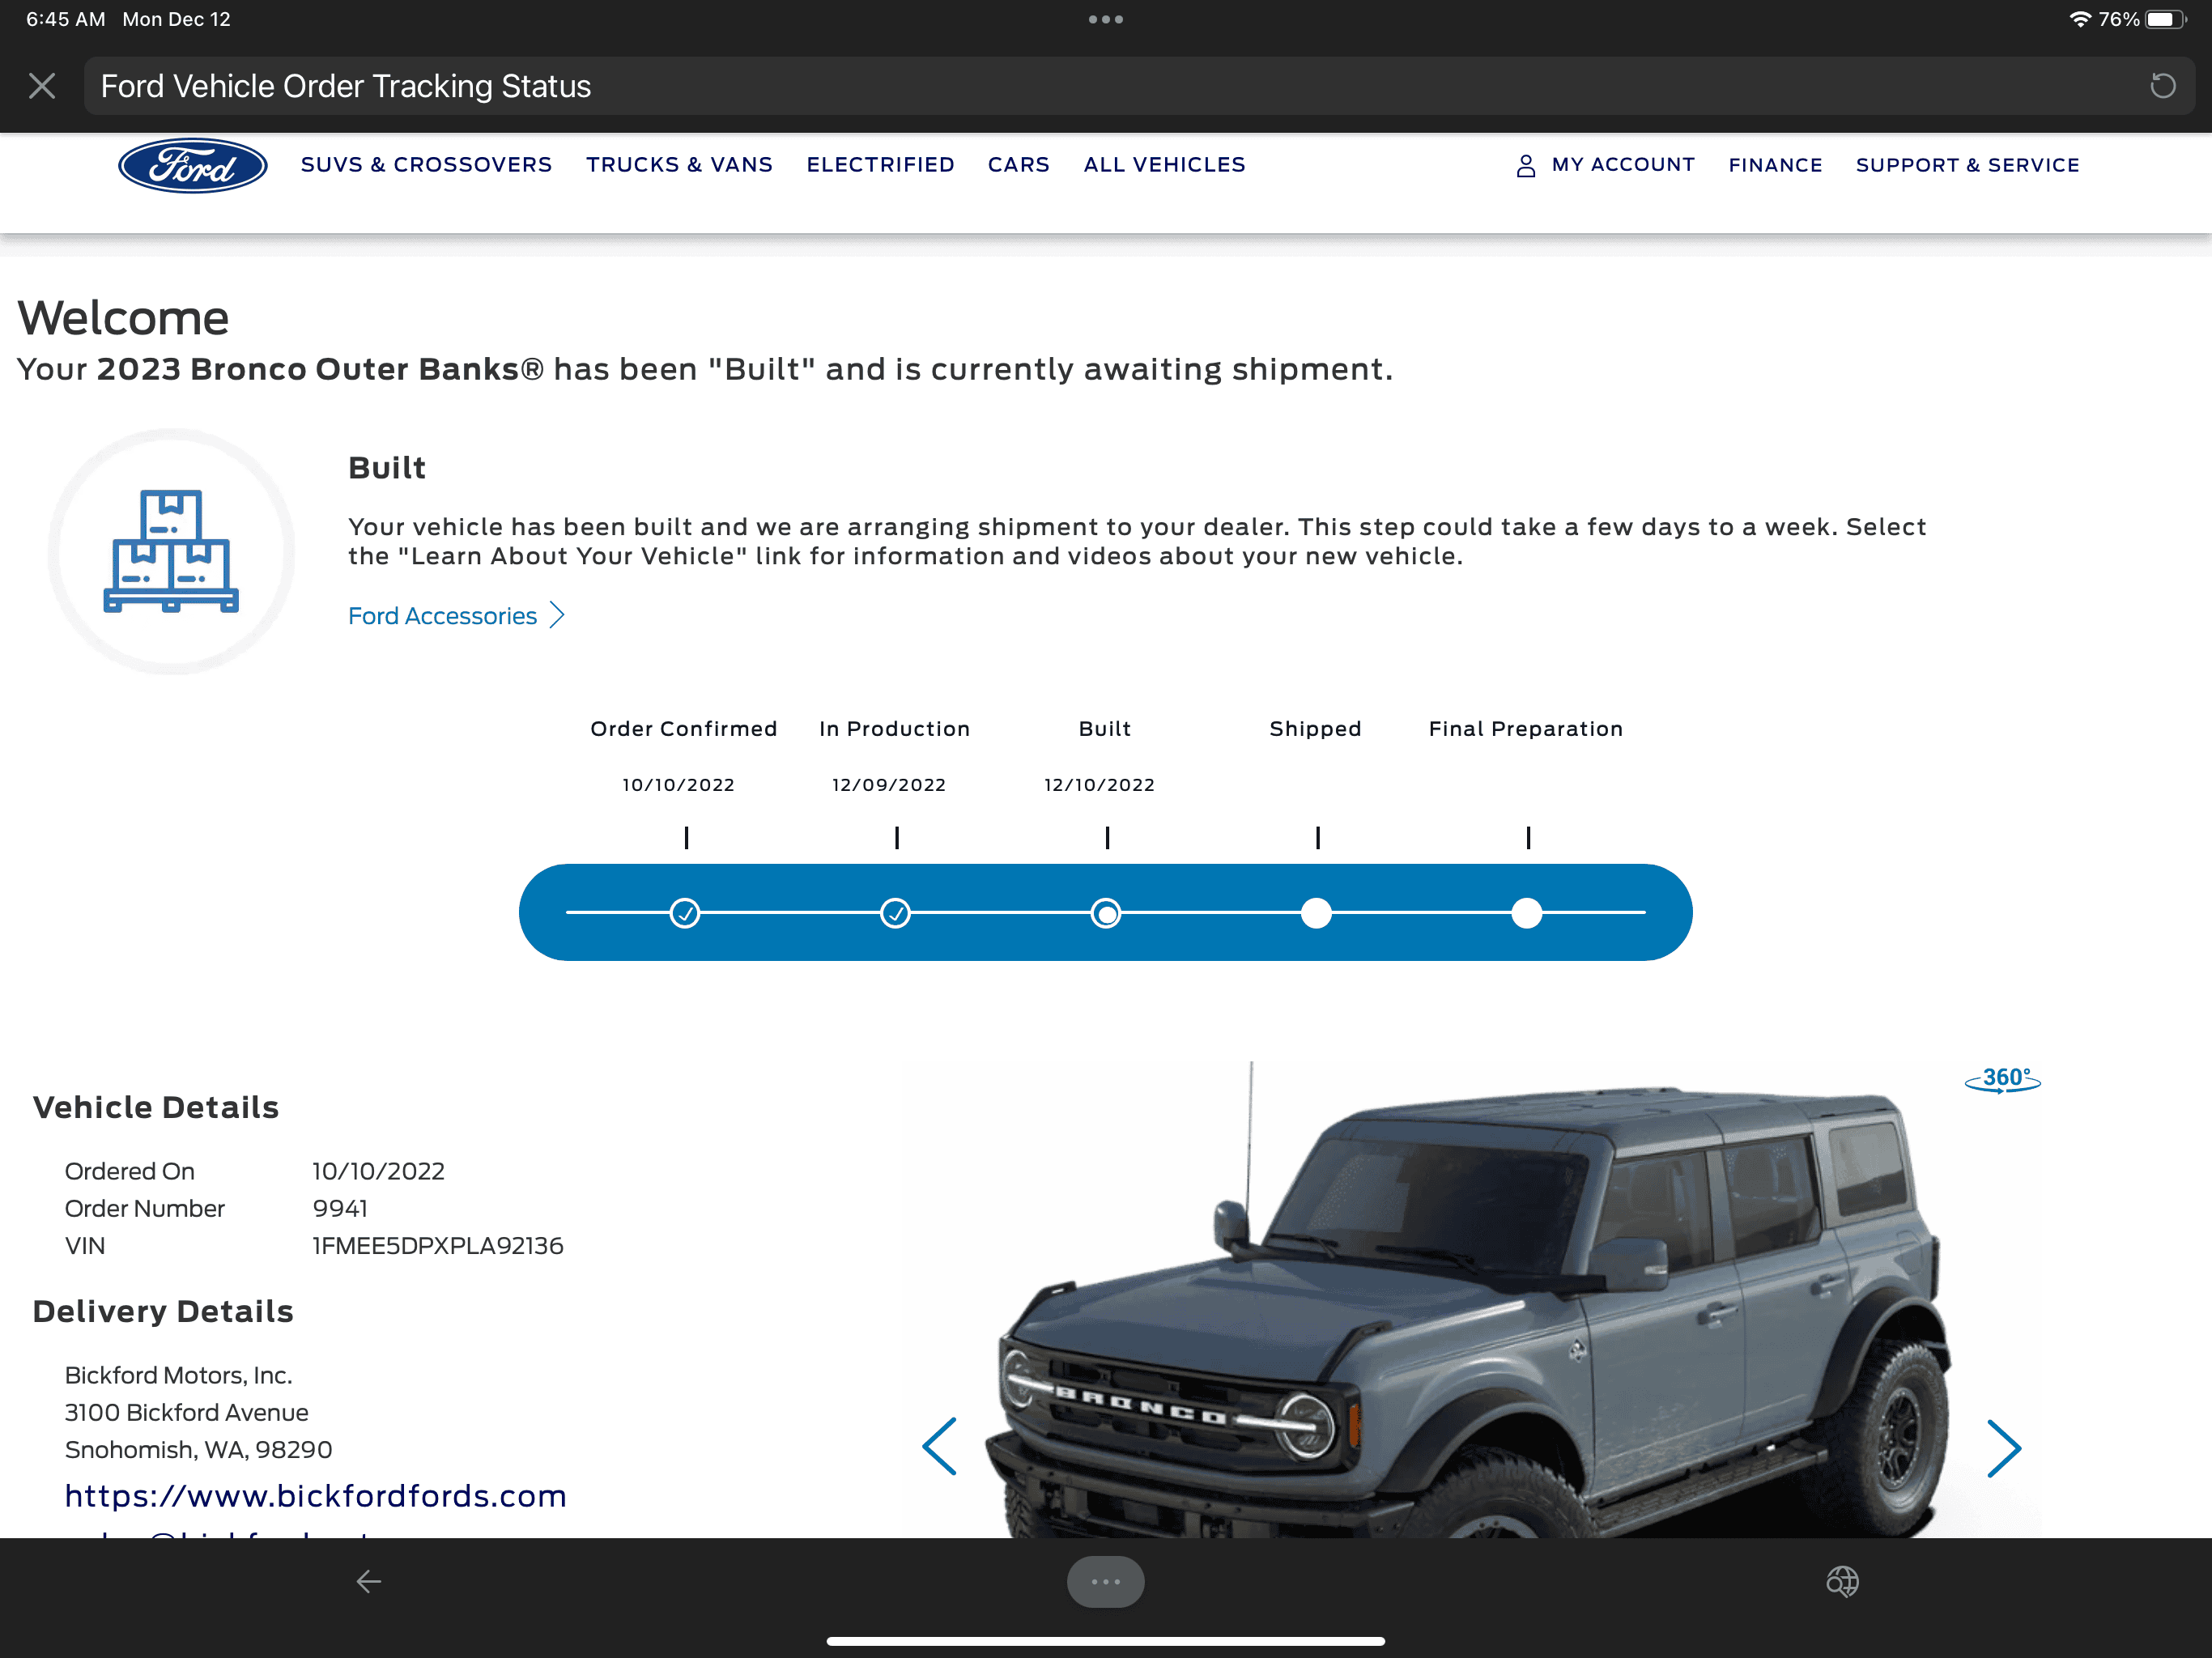2212x1658 pixels.
Task: Select In Production progress checkpoint
Action: 895,913
